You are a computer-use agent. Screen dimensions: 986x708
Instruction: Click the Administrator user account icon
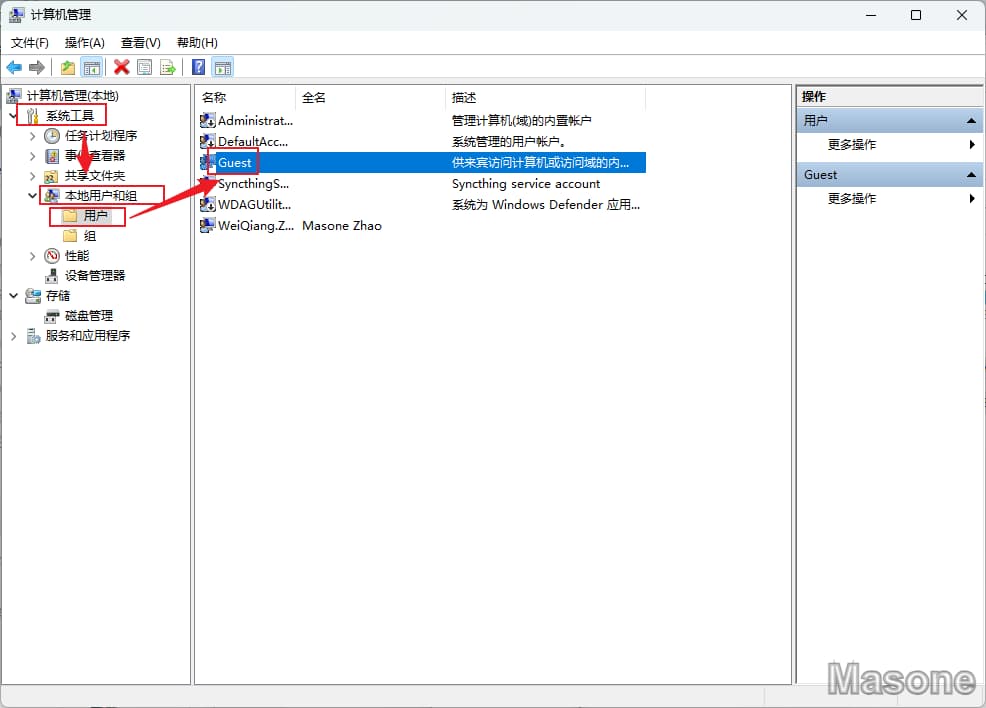point(208,120)
